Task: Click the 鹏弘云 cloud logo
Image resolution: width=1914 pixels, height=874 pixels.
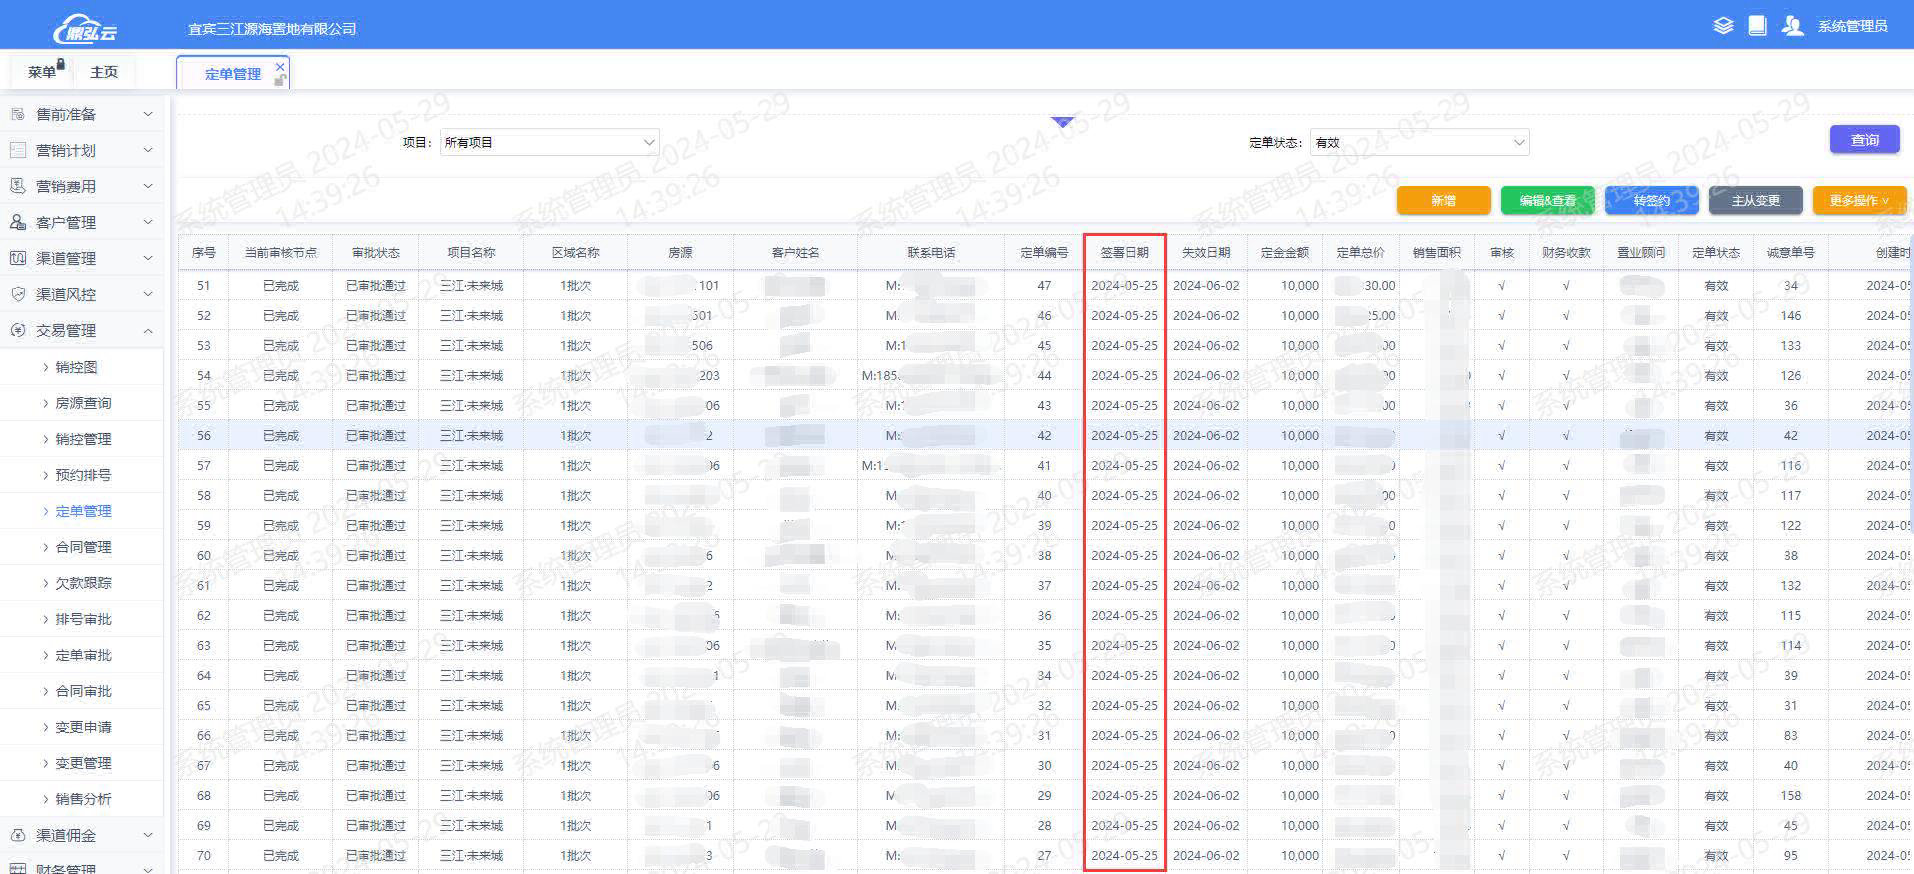Action: coord(86,29)
